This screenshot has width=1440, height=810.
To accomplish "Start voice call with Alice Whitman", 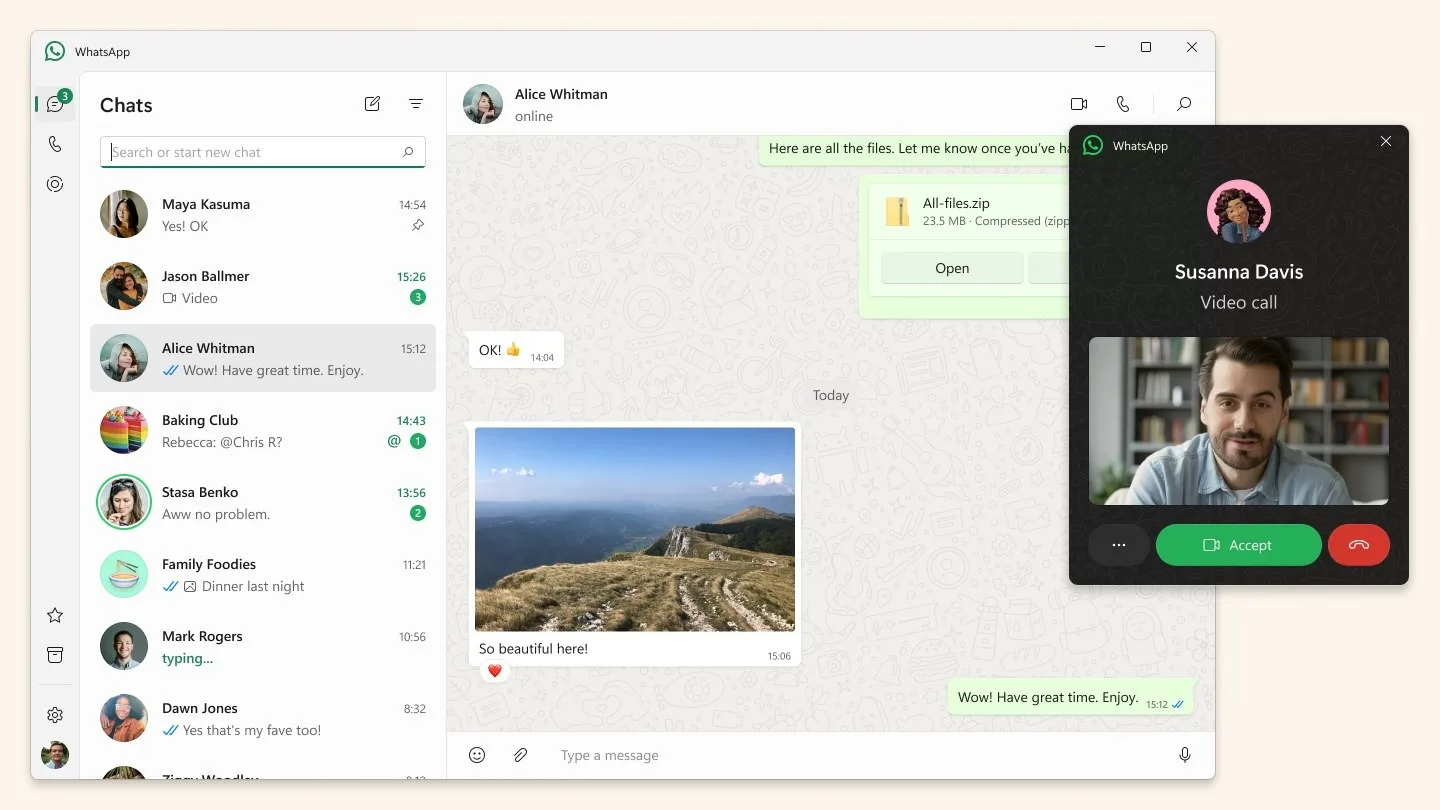I will coord(1123,104).
